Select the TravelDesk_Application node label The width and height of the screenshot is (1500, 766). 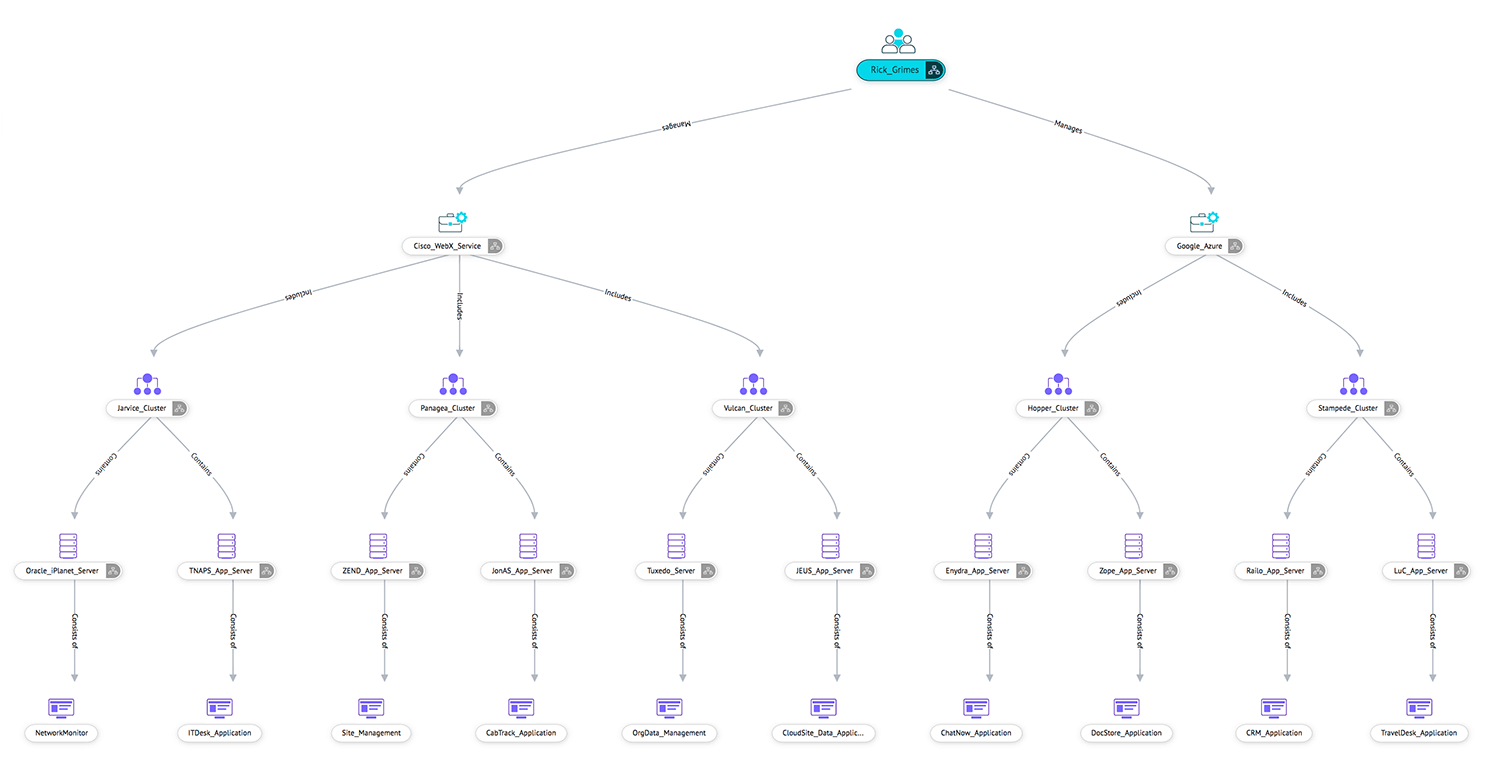tap(1420, 733)
